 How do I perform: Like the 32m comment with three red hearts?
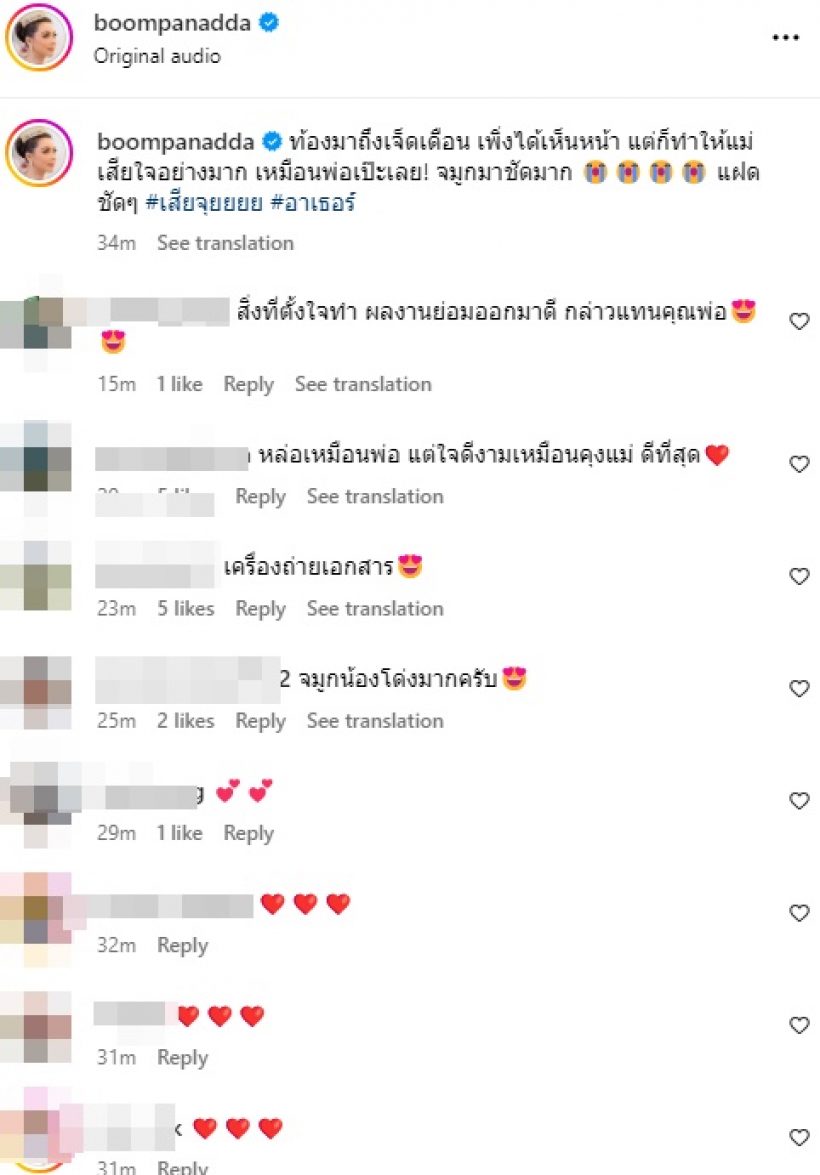(x=799, y=912)
